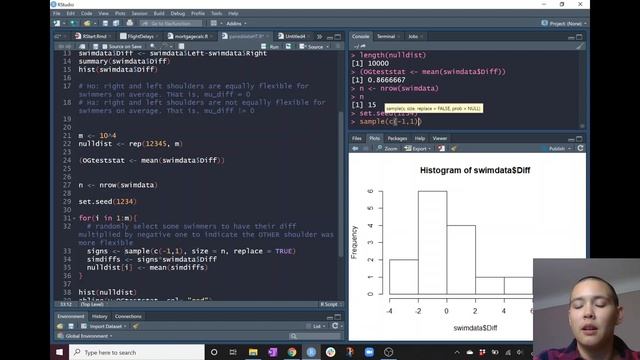Show more editor tabs with the chevron button
The width and height of the screenshot is (640, 360).
[319, 36]
